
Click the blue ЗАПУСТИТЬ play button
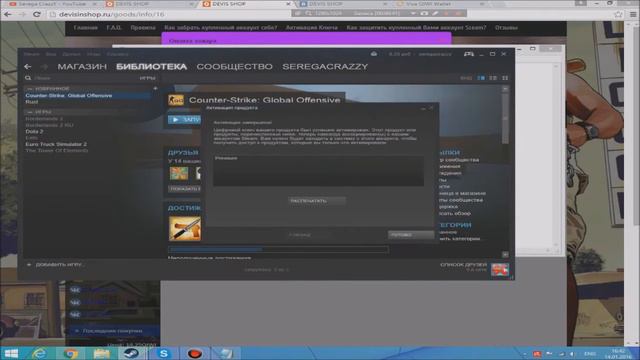click(184, 120)
